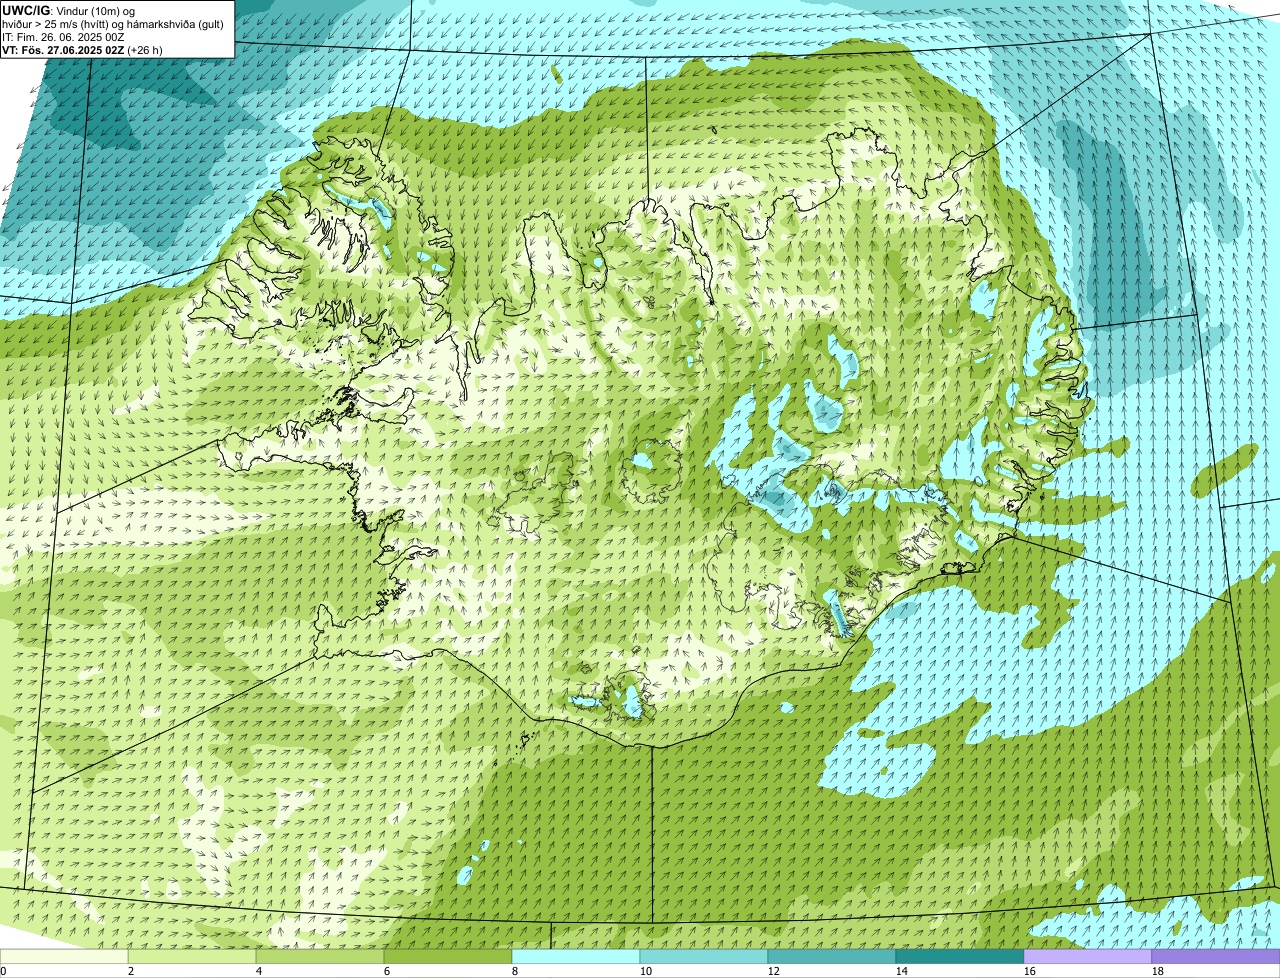Click the "4" label on the wind scale
The height and width of the screenshot is (978, 1280).
[x=259, y=971]
